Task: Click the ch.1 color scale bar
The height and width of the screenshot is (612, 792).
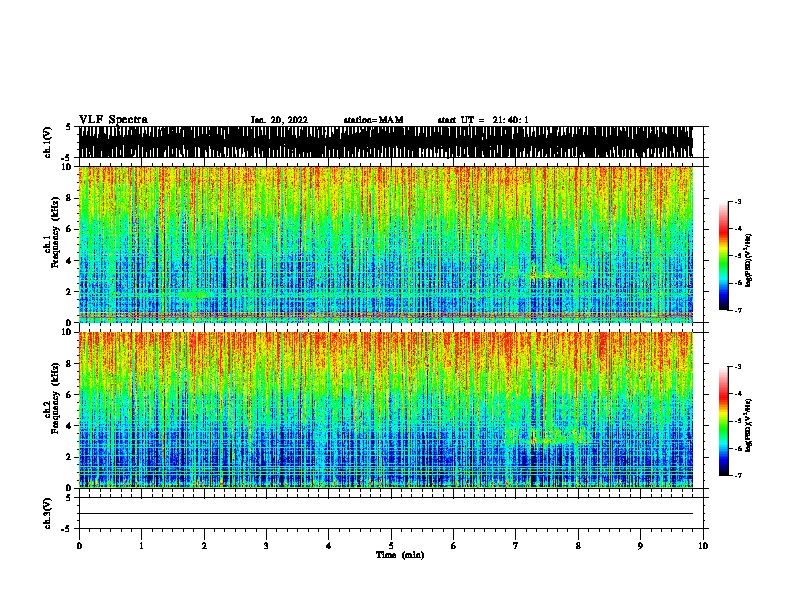Action: [724, 256]
